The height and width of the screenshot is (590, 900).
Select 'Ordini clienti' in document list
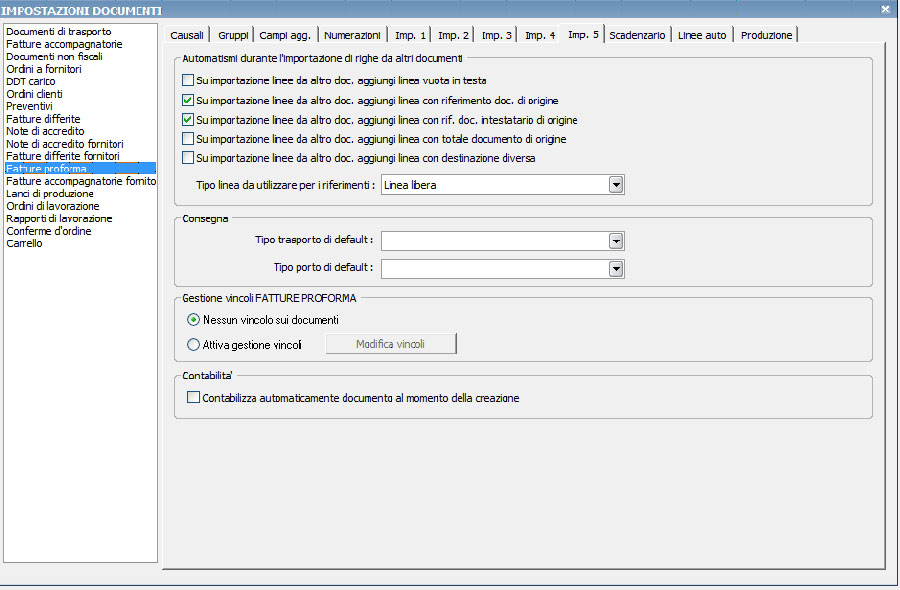(34, 94)
